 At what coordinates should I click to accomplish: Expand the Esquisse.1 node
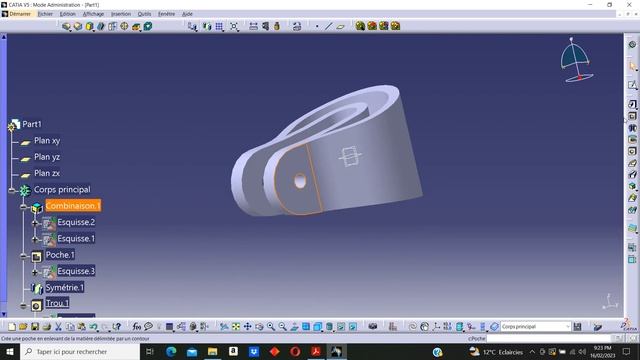pos(35,240)
